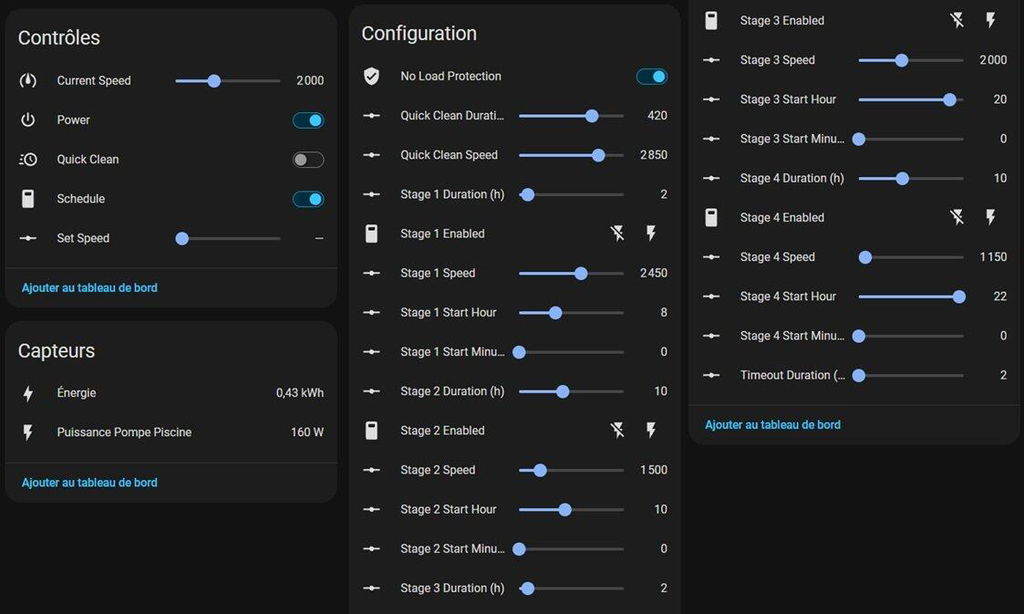Click the Quick Clean Speed slider handle

pos(598,155)
